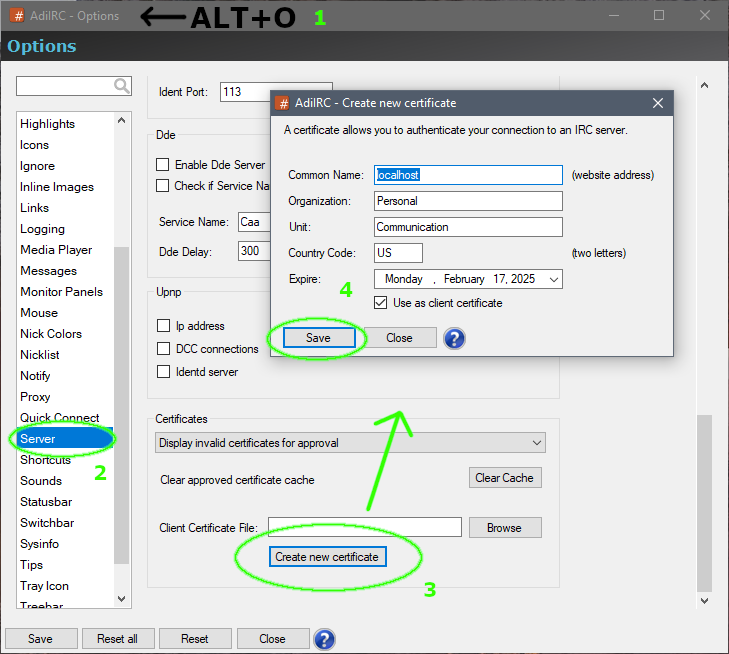This screenshot has height=654, width=729.
Task: Close the Create new certificate dialog with X
Action: (x=657, y=103)
